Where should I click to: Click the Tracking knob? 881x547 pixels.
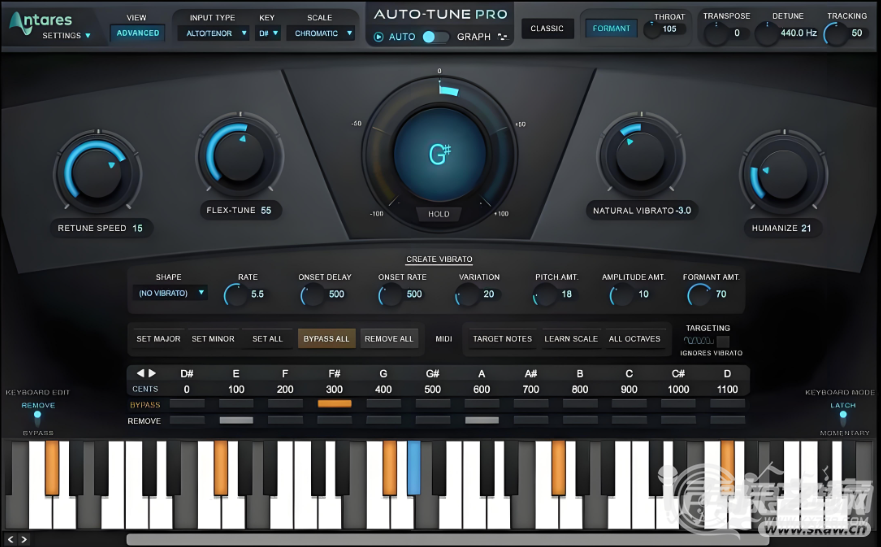(835, 34)
